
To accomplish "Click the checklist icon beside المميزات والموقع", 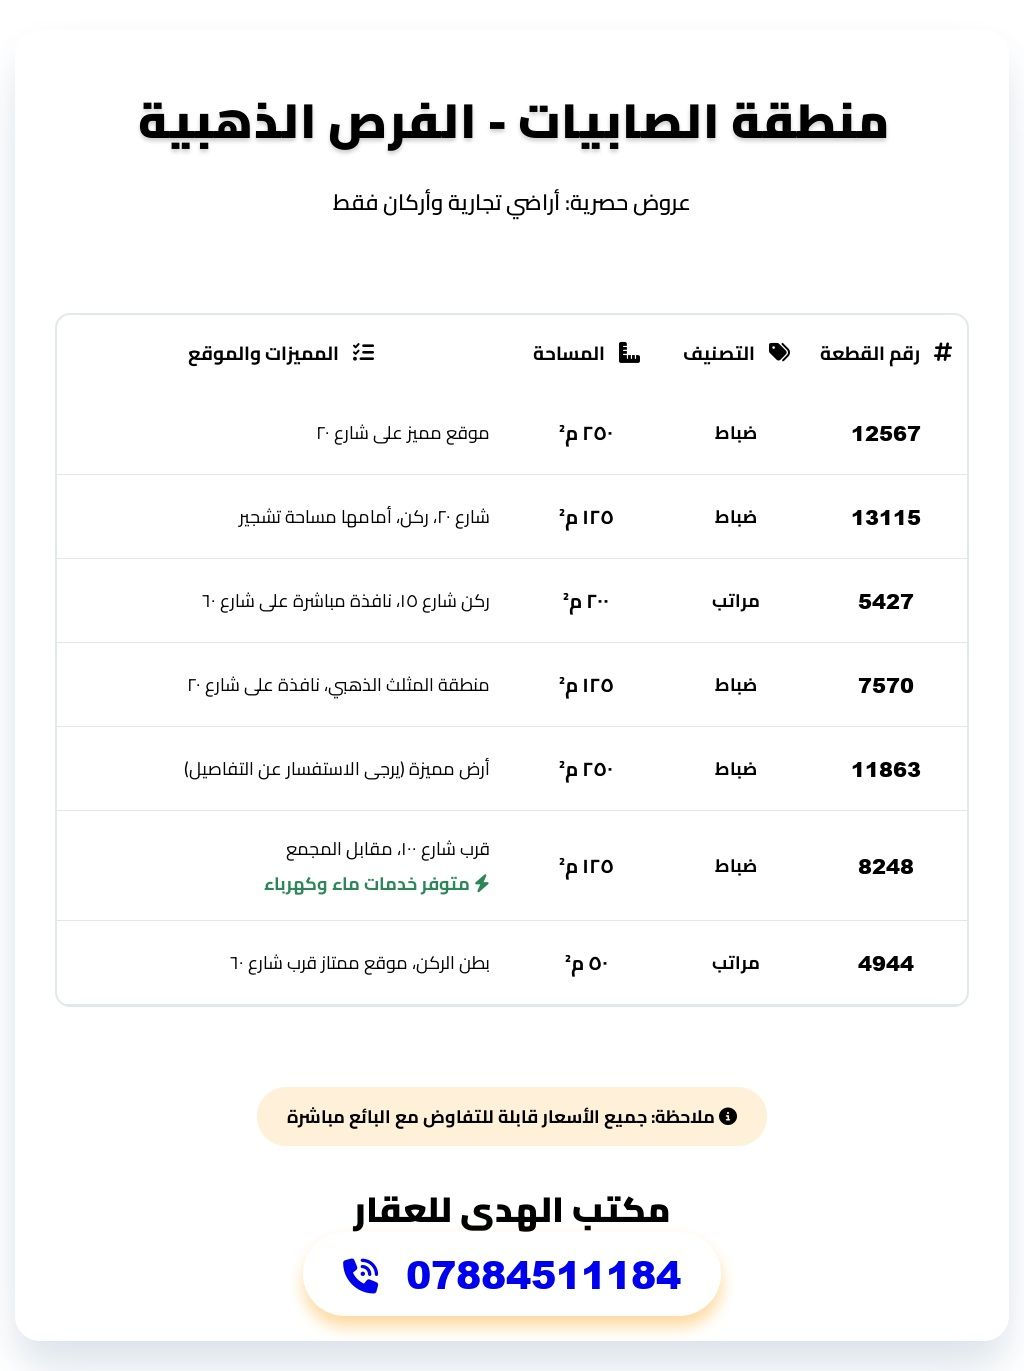I will 363,352.
